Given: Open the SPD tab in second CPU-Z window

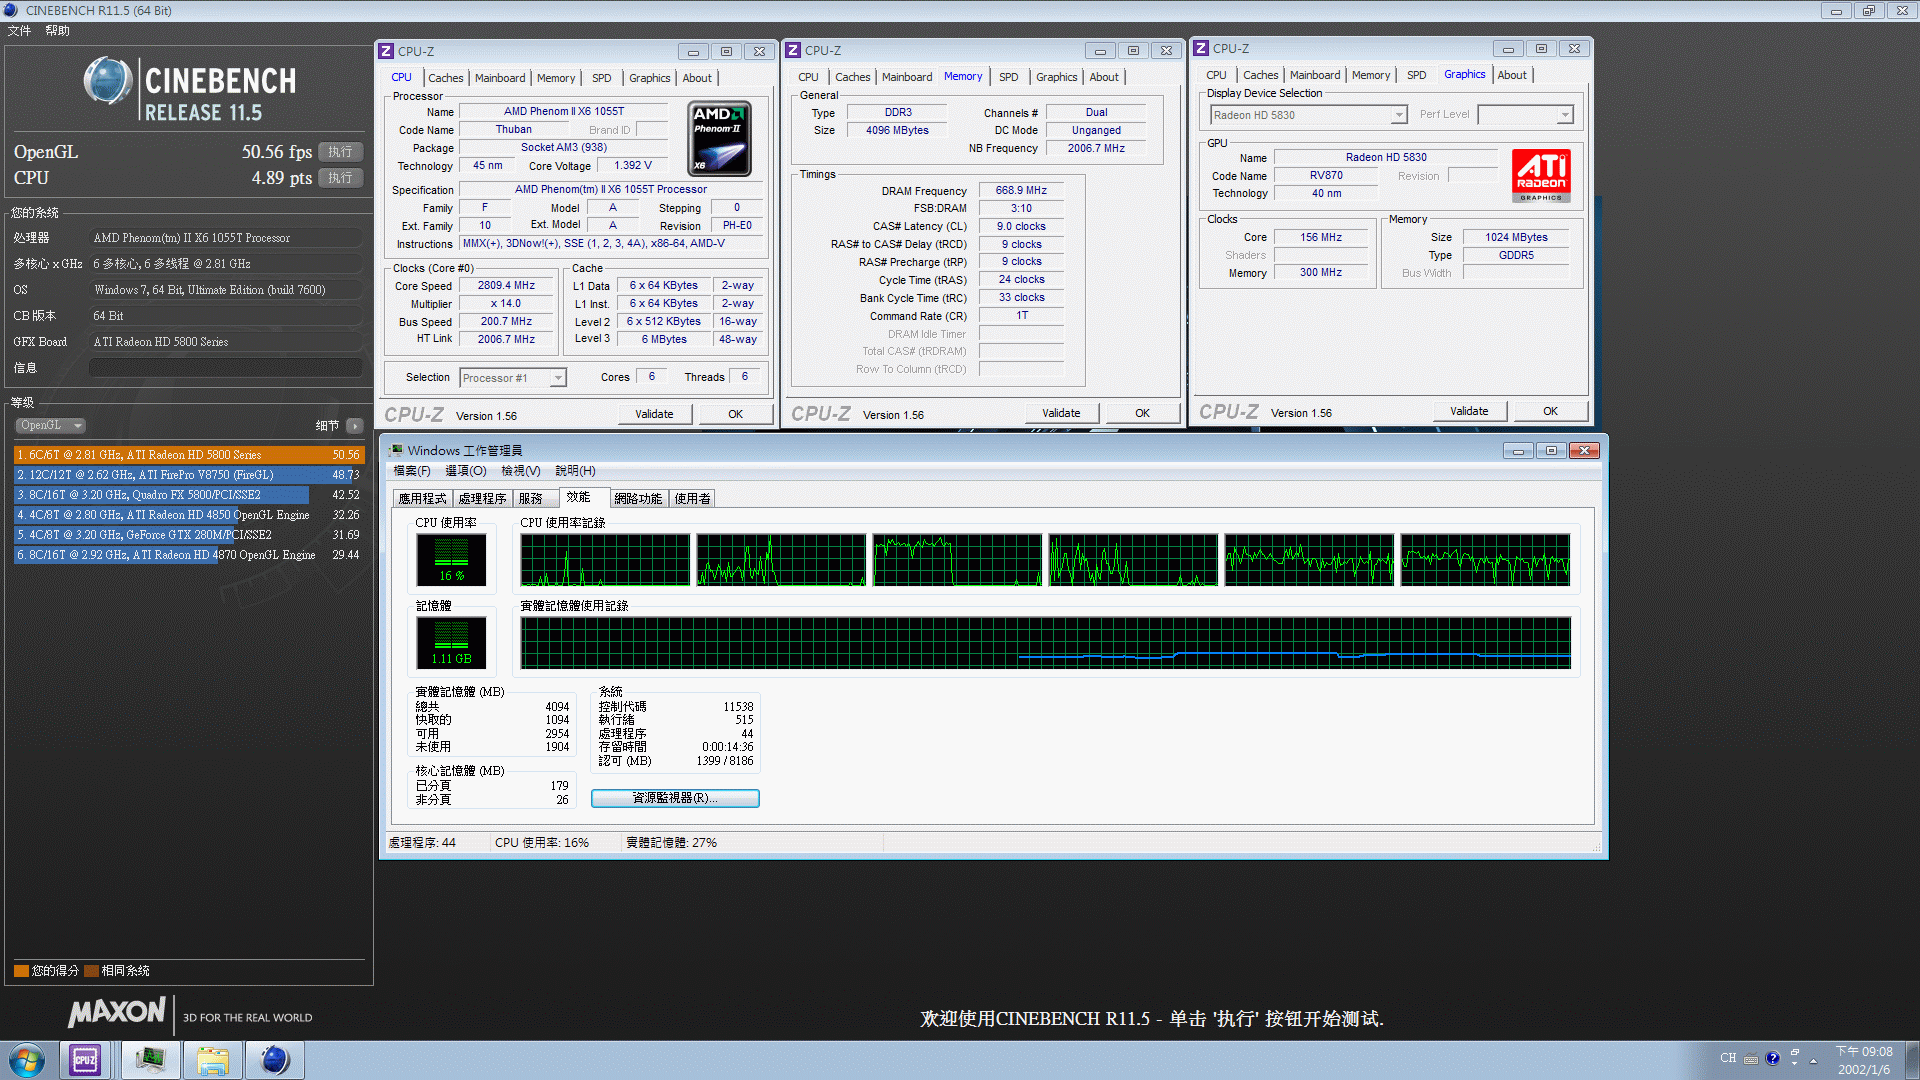Looking at the screenshot, I should coord(1008,77).
